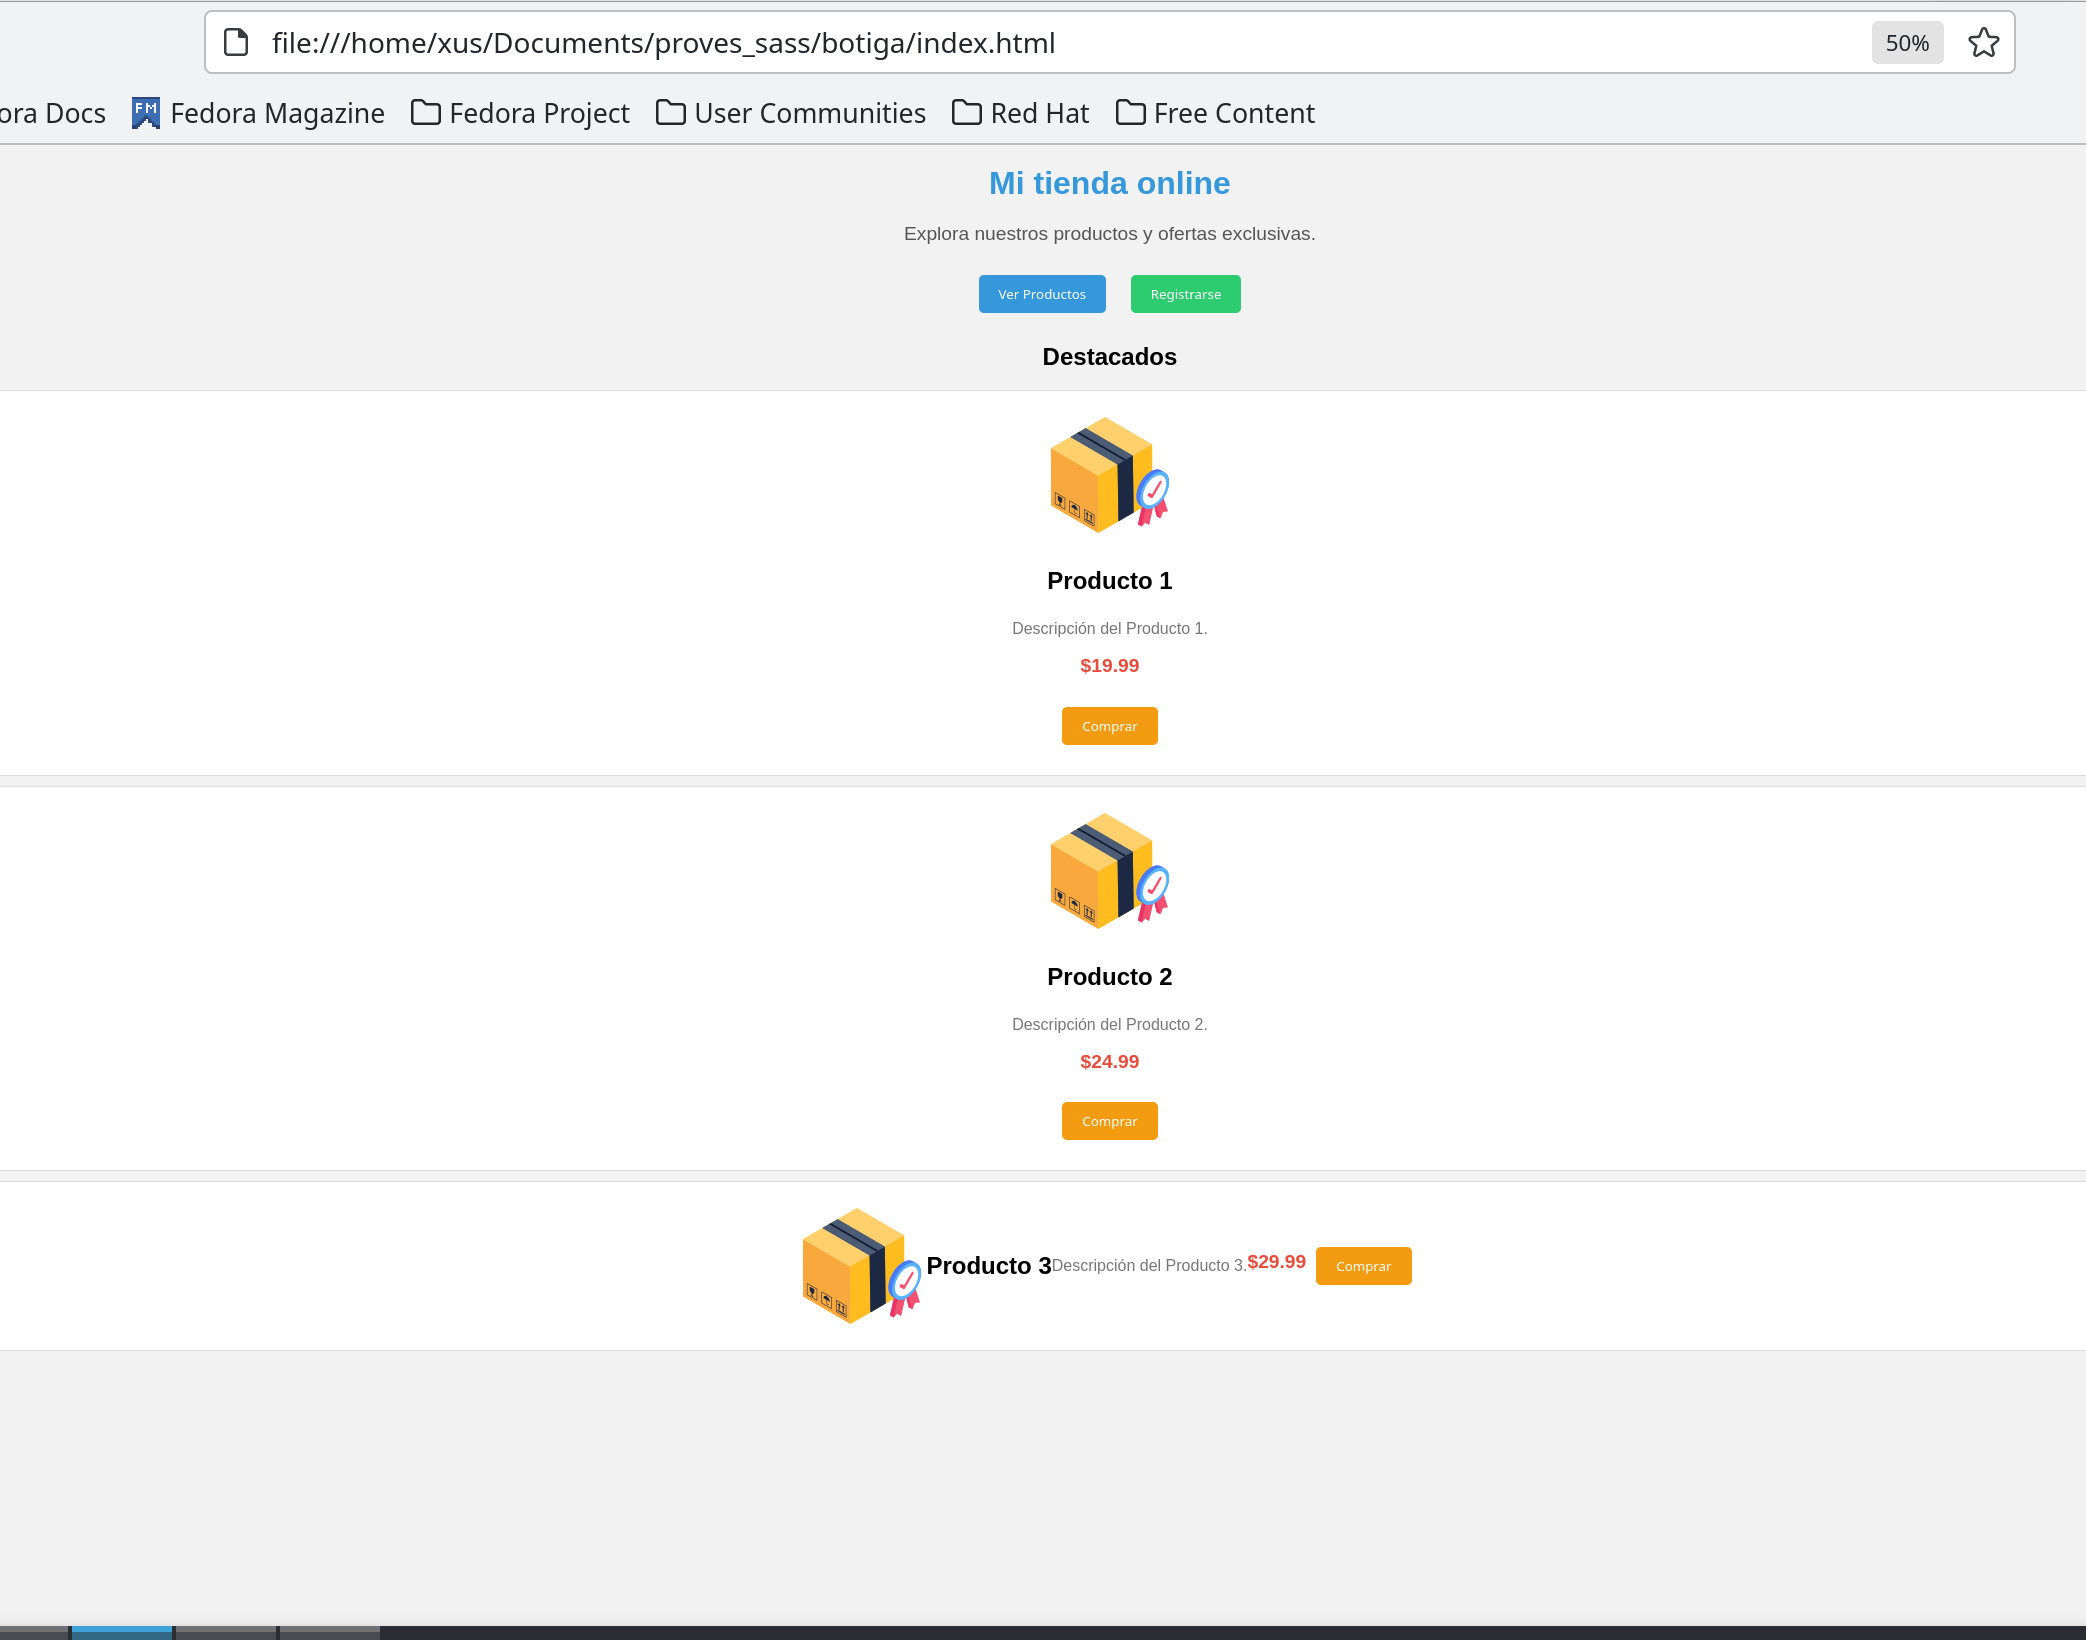Viewport: 2086px width, 1640px height.
Task: Open the Fedora Magazine bookmark
Action: [258, 113]
